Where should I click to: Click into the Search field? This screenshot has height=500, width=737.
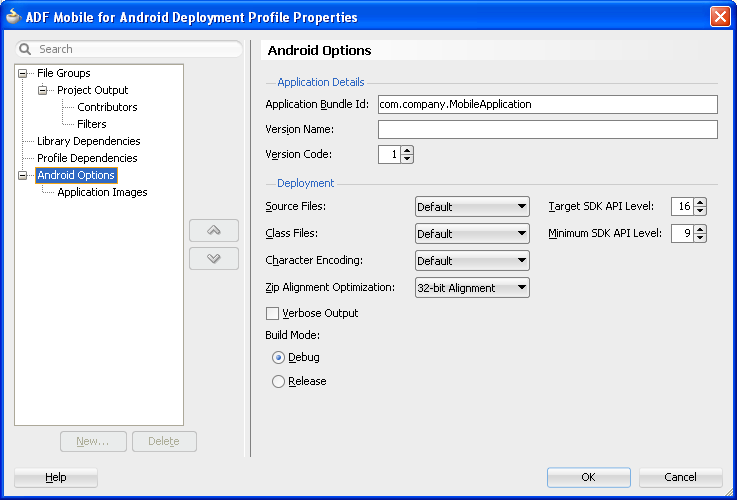pos(129,49)
